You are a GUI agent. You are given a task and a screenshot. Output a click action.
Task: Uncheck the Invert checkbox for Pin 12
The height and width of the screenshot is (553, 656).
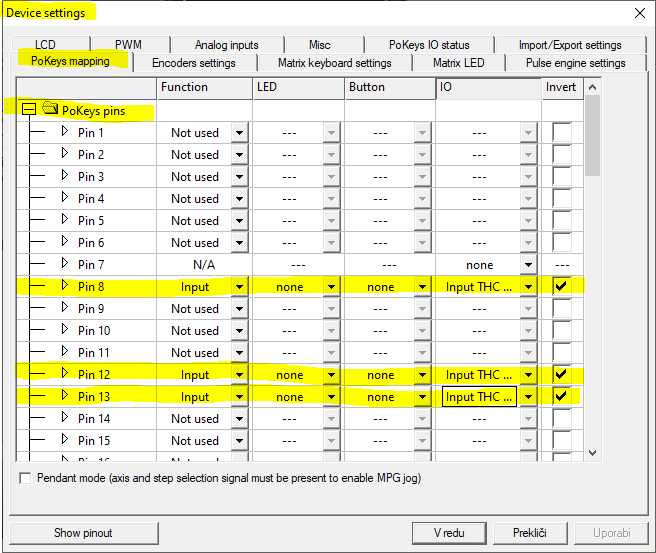tap(561, 374)
